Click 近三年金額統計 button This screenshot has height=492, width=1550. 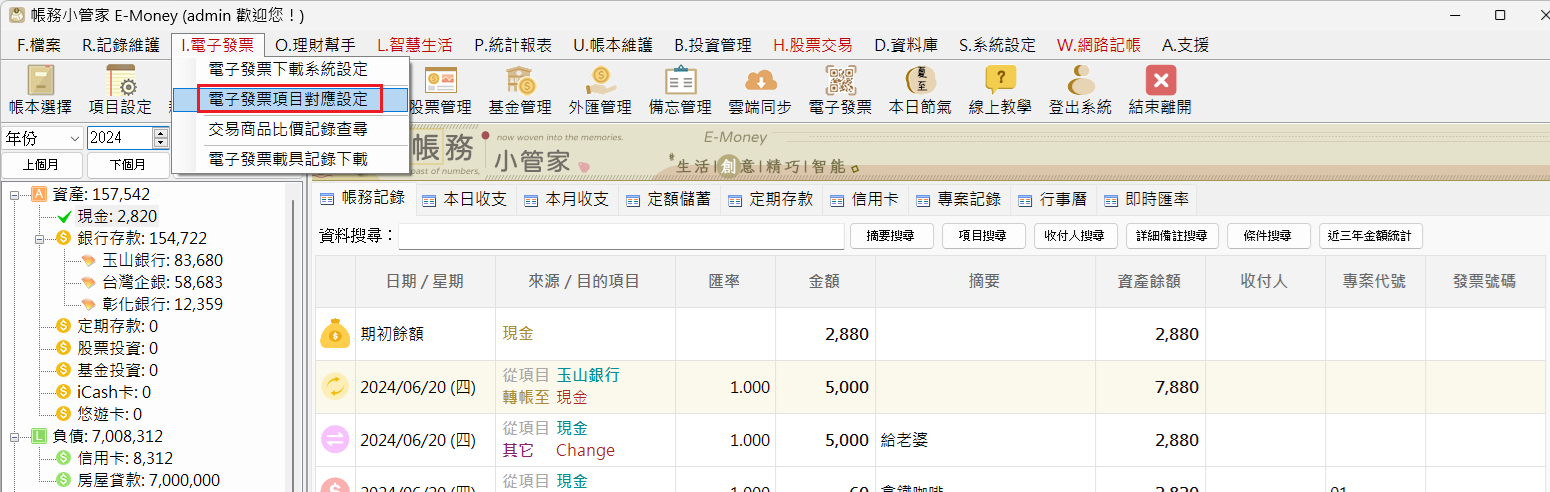pos(1371,236)
